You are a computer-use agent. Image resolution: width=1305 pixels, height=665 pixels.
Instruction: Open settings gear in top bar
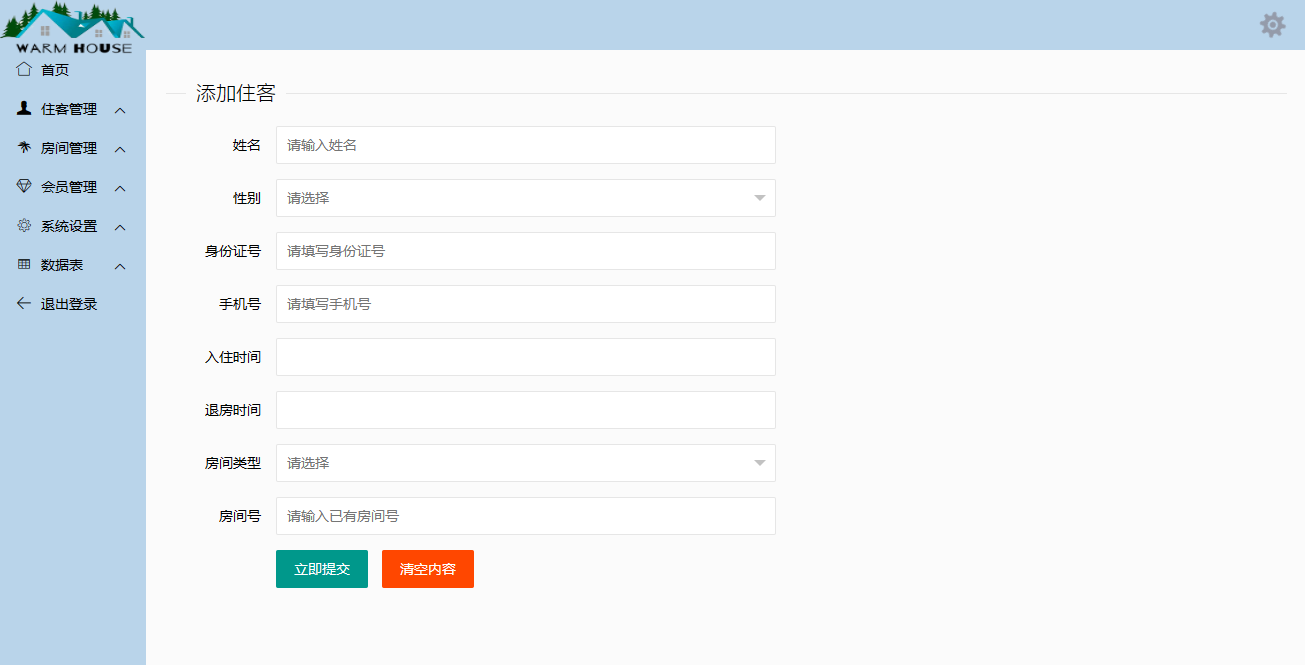(1272, 25)
